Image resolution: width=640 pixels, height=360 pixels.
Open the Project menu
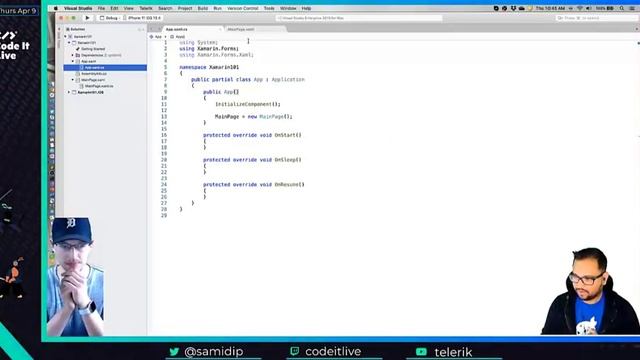click(x=185, y=8)
